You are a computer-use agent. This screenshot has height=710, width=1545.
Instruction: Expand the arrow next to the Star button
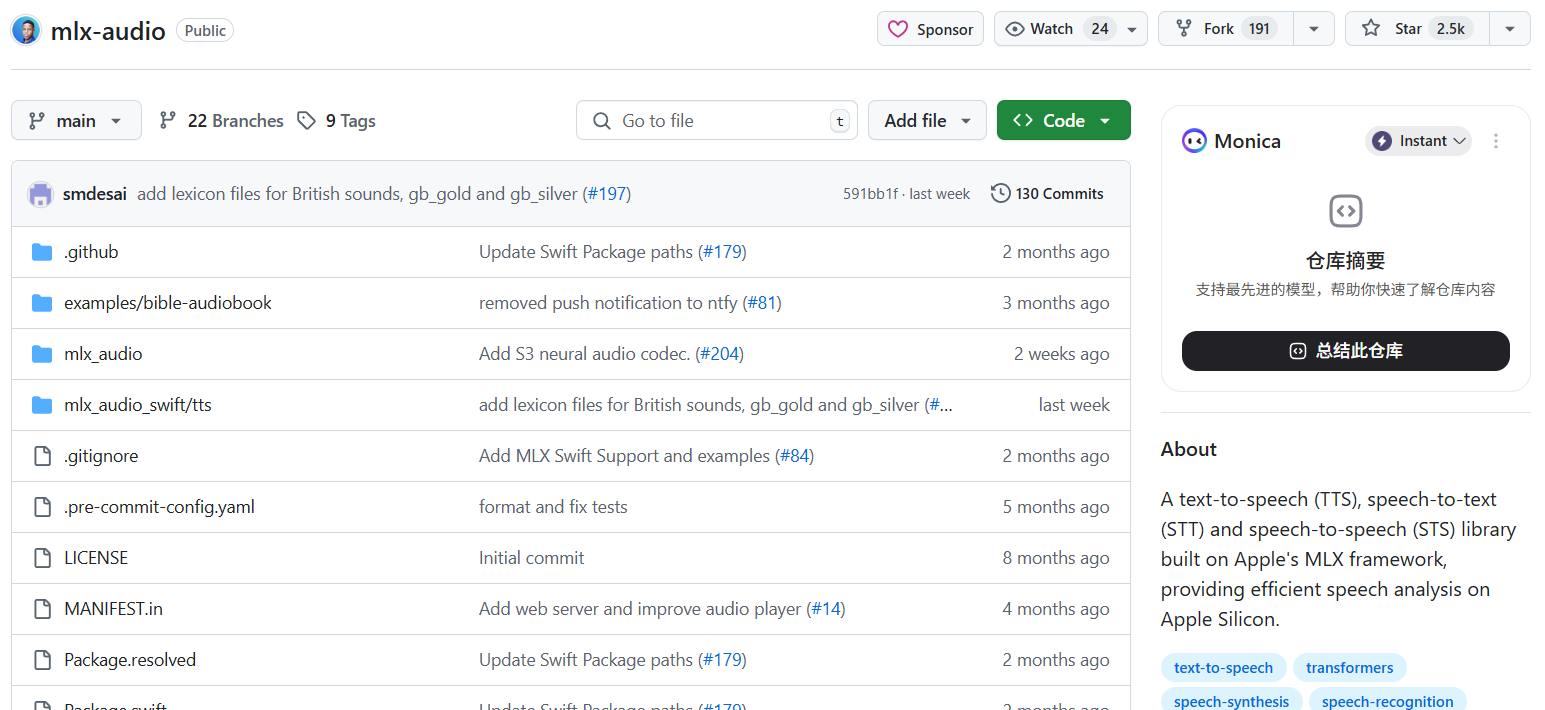tap(1510, 29)
